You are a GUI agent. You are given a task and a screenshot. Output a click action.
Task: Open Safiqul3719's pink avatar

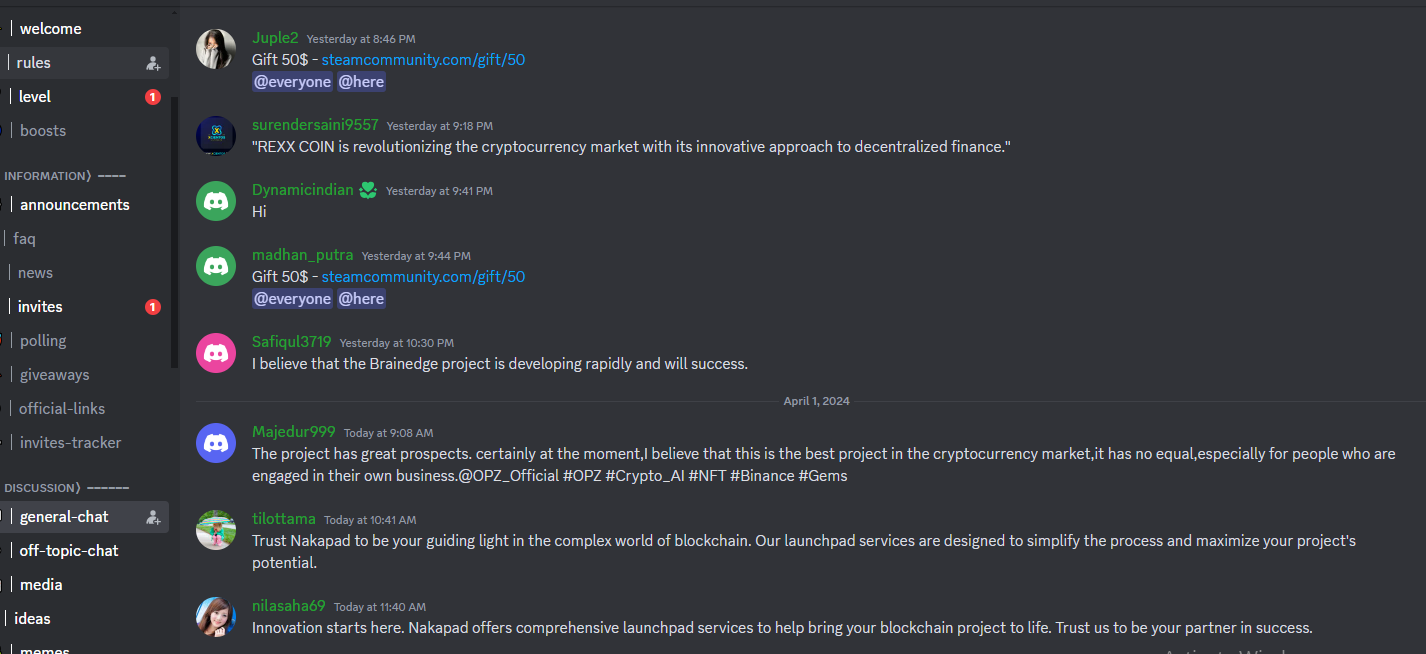(216, 353)
